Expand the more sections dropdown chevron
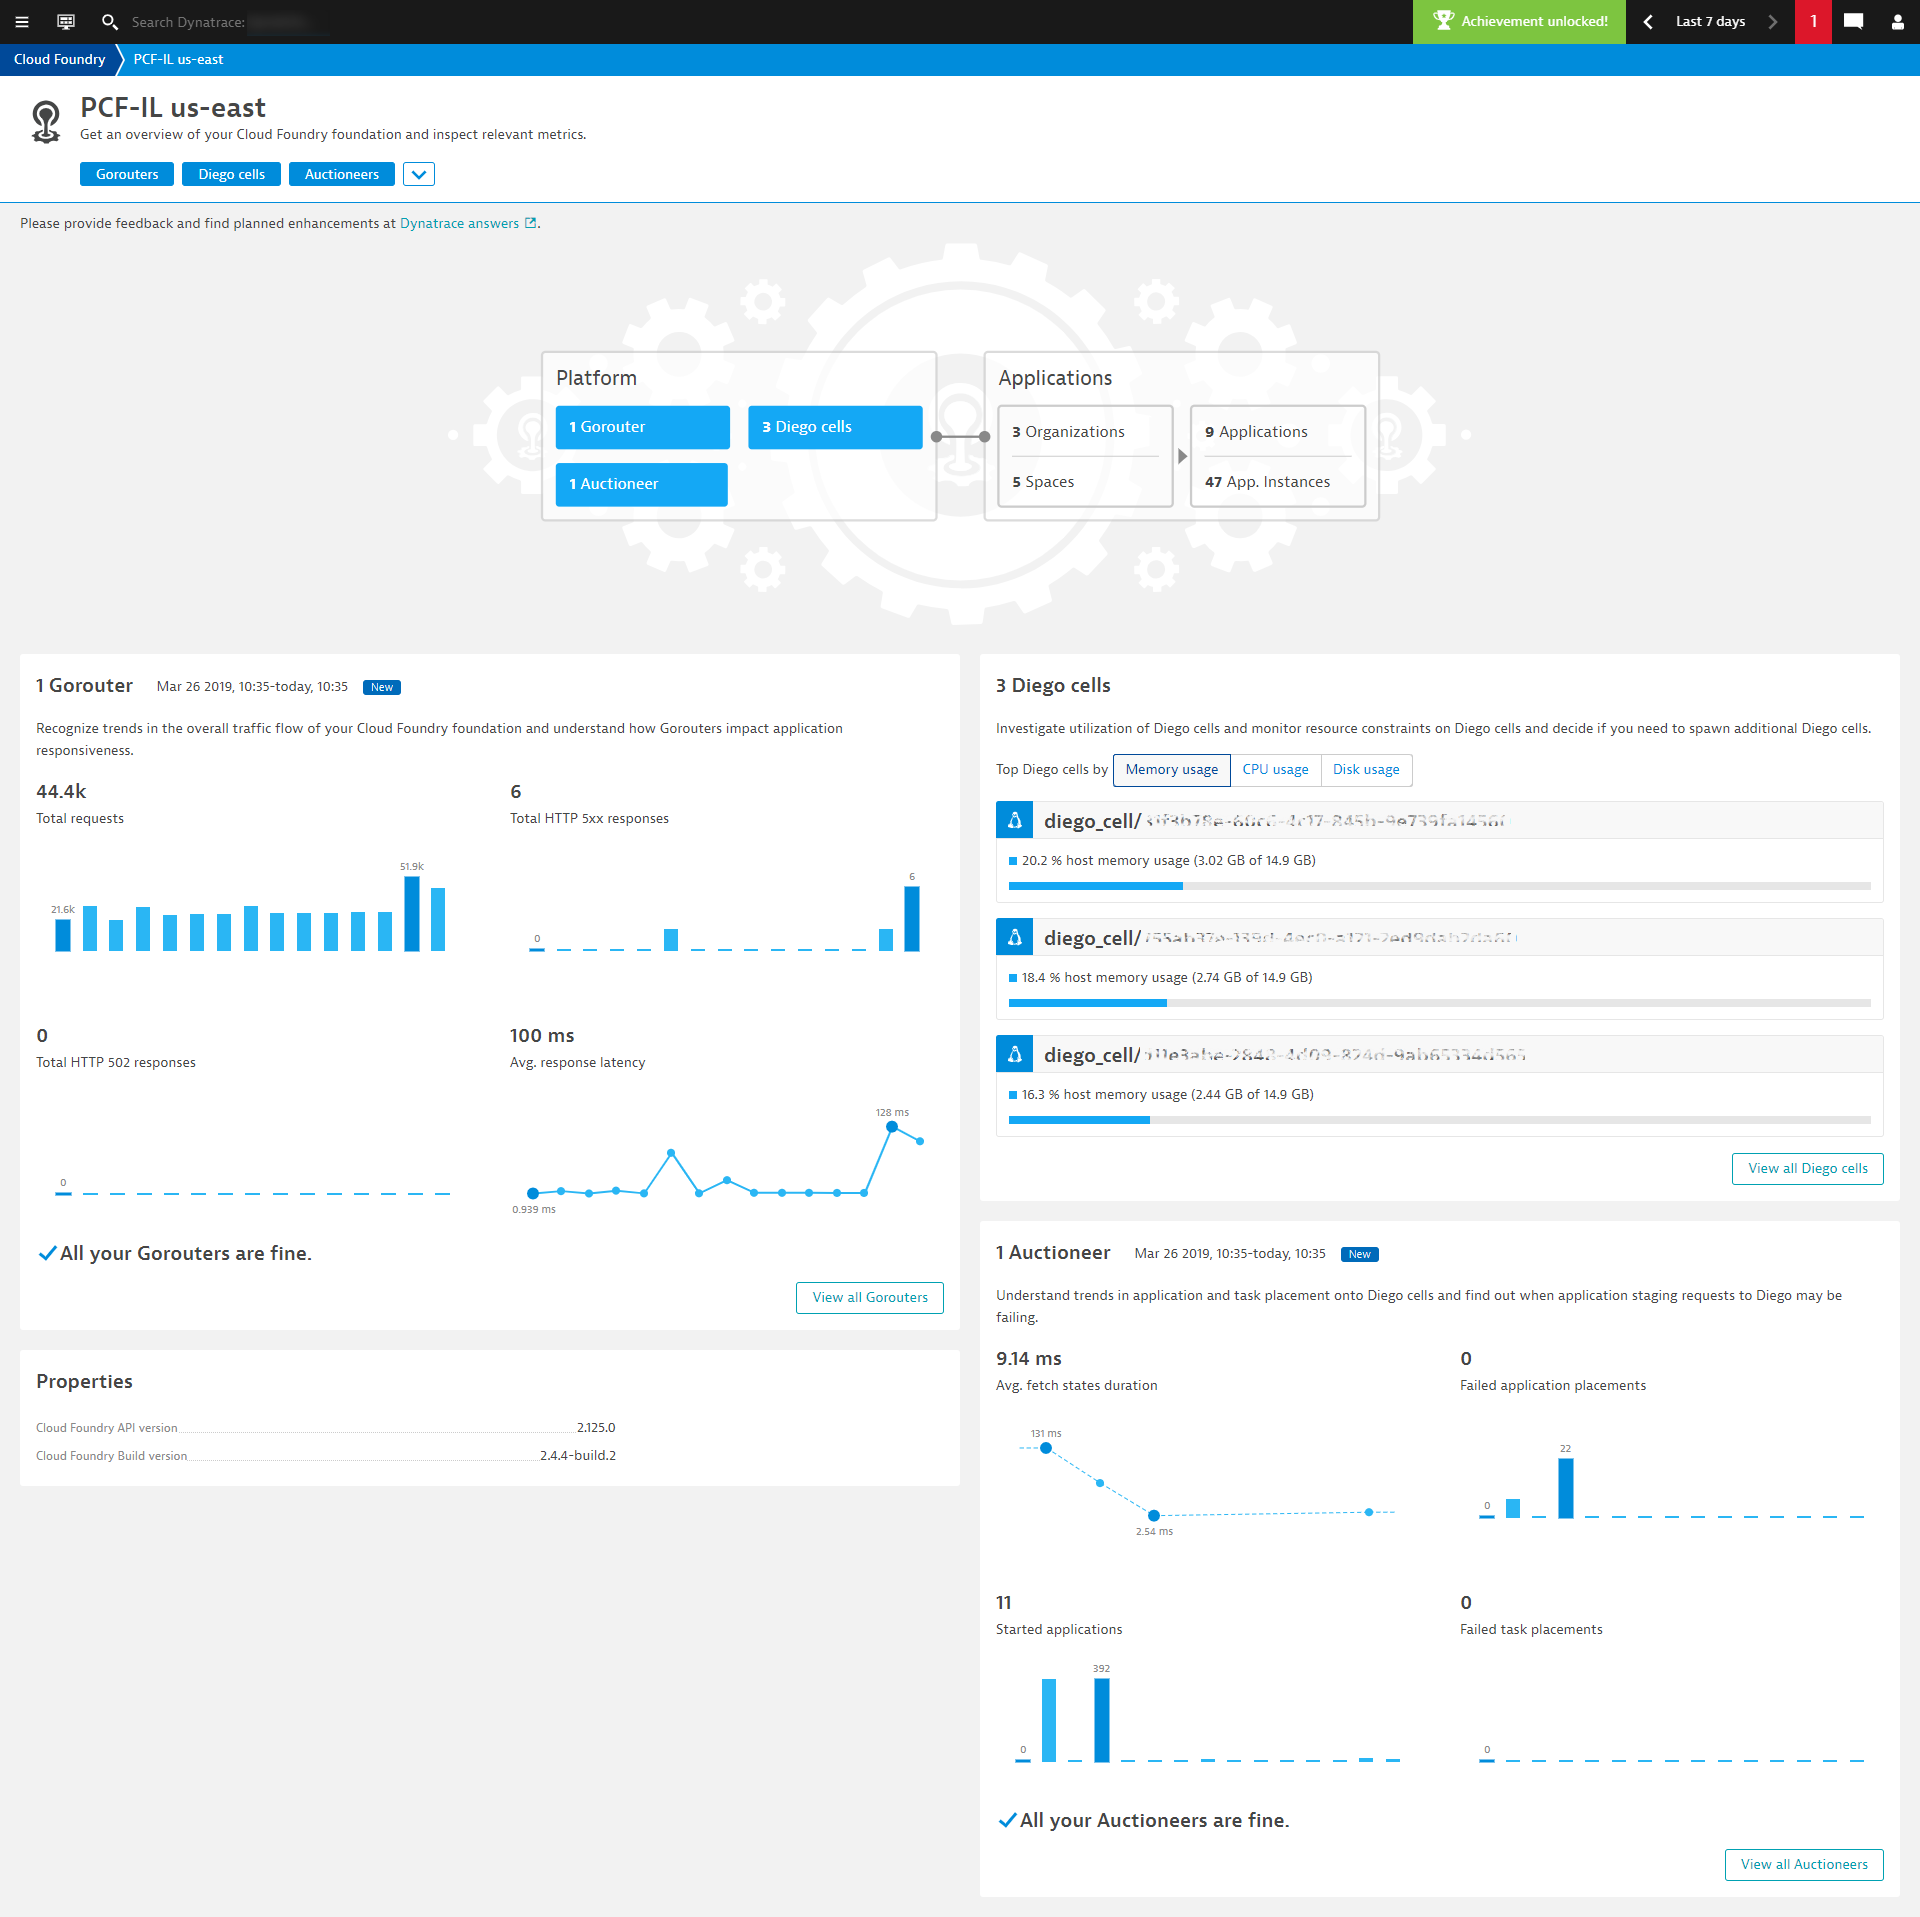The width and height of the screenshot is (1920, 1917). tap(419, 174)
